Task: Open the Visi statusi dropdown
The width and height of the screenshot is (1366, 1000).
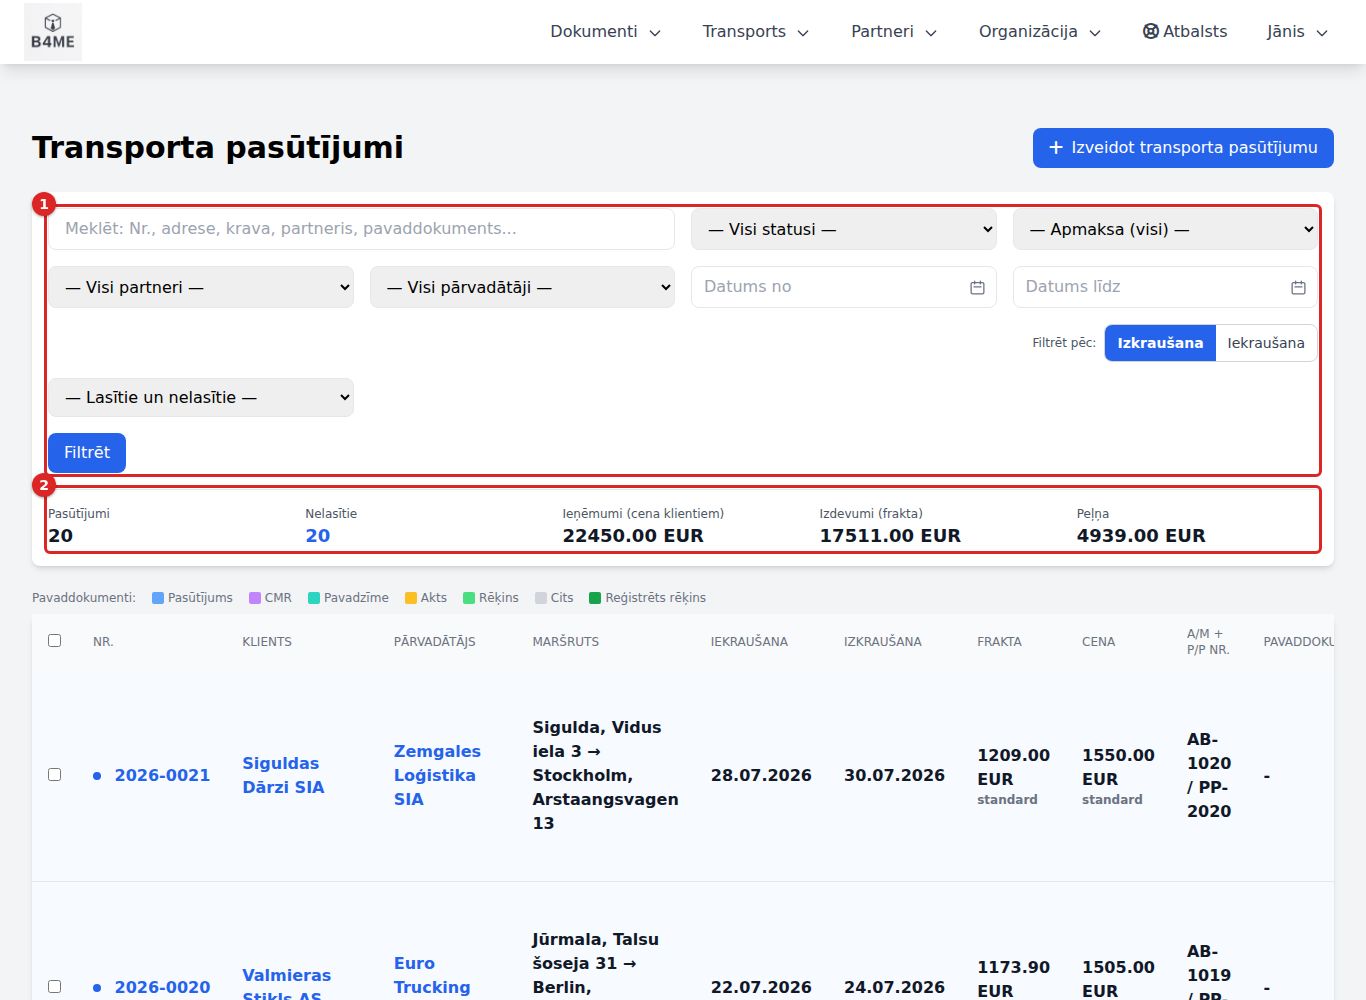Action: coord(843,229)
